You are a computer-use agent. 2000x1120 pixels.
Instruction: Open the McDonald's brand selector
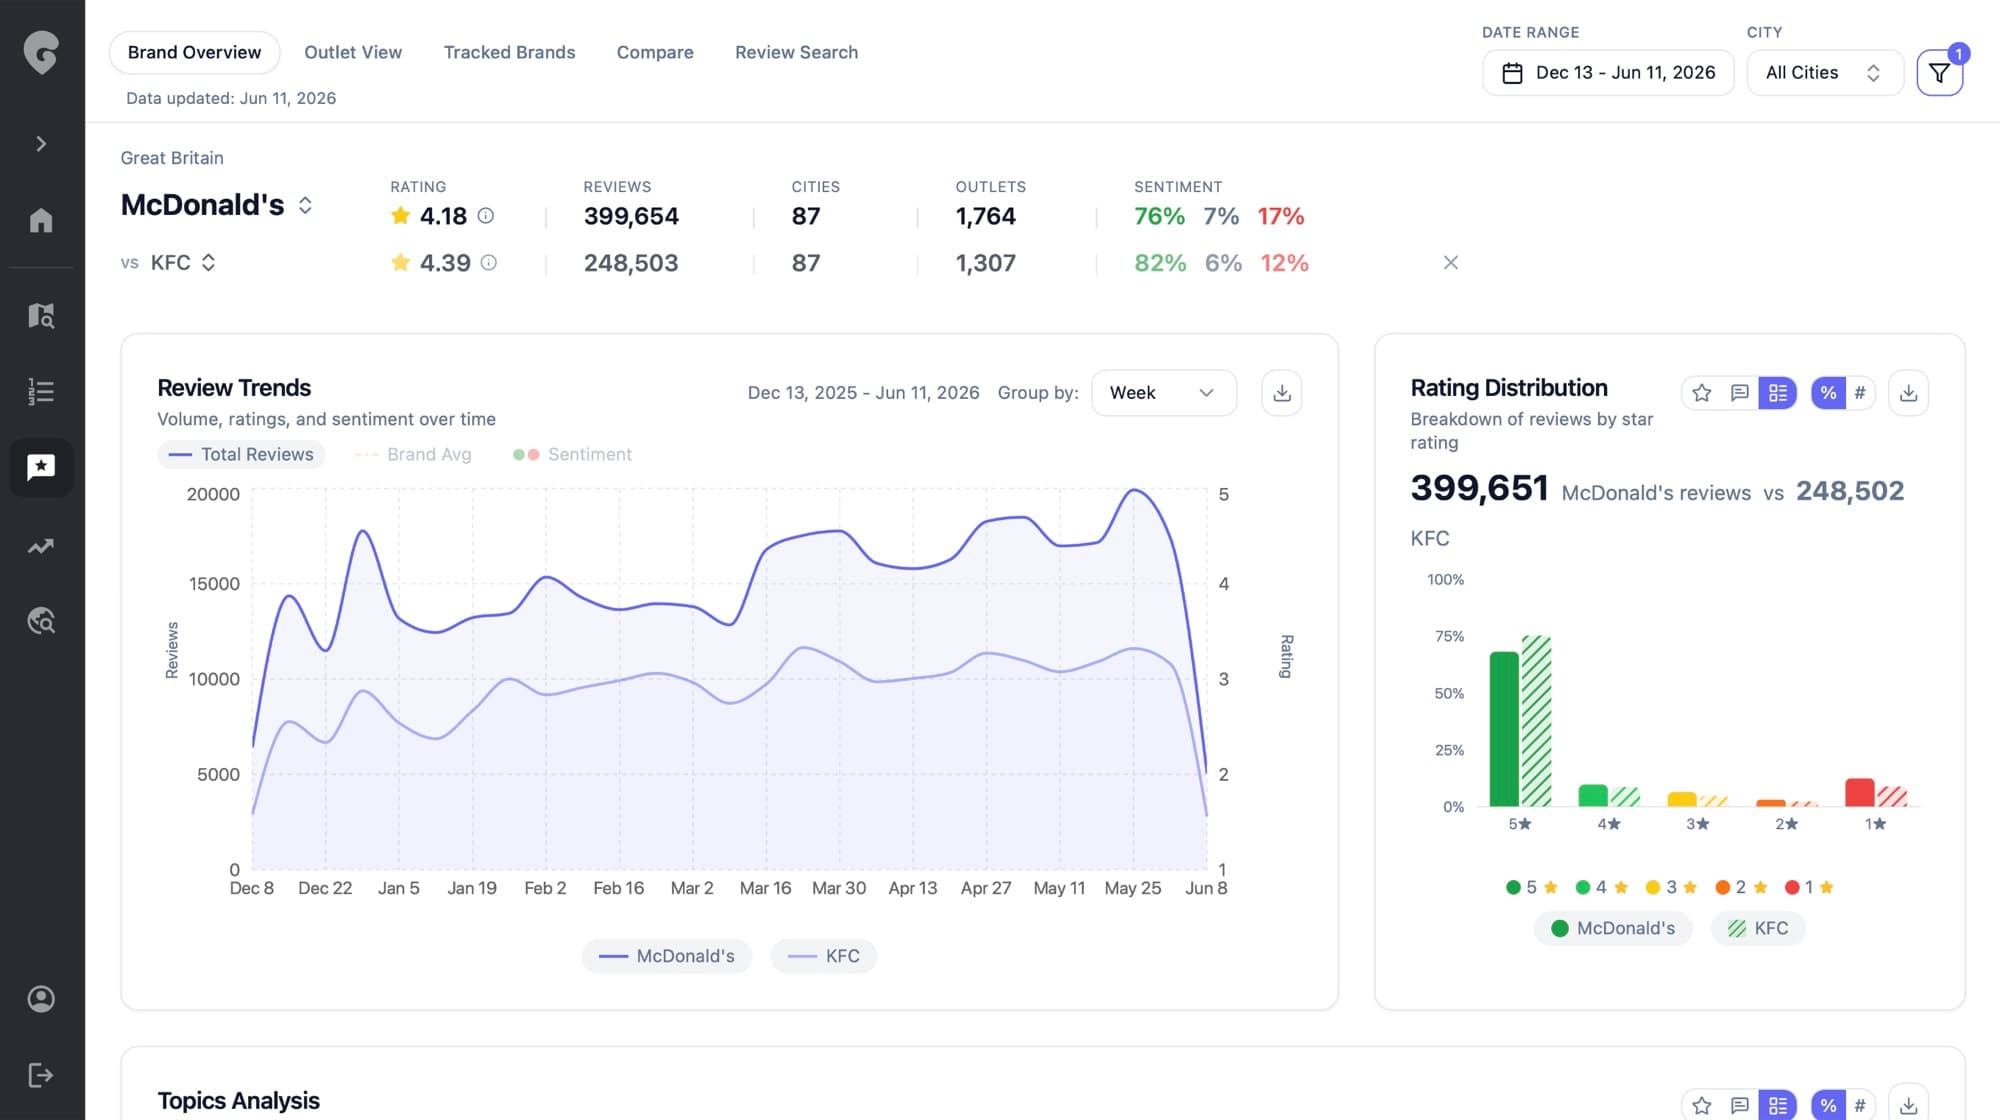217,205
